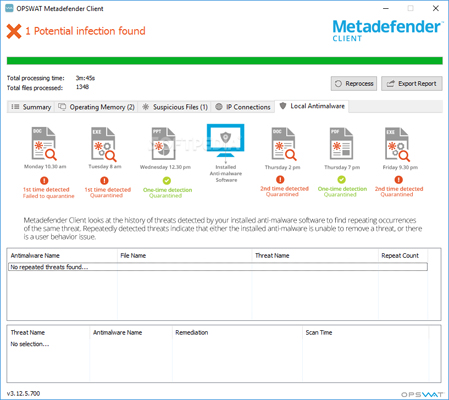Image resolution: width=449 pixels, height=400 pixels.
Task: Select the Installed Anti-malware Software monitor icon
Action: (x=225, y=140)
